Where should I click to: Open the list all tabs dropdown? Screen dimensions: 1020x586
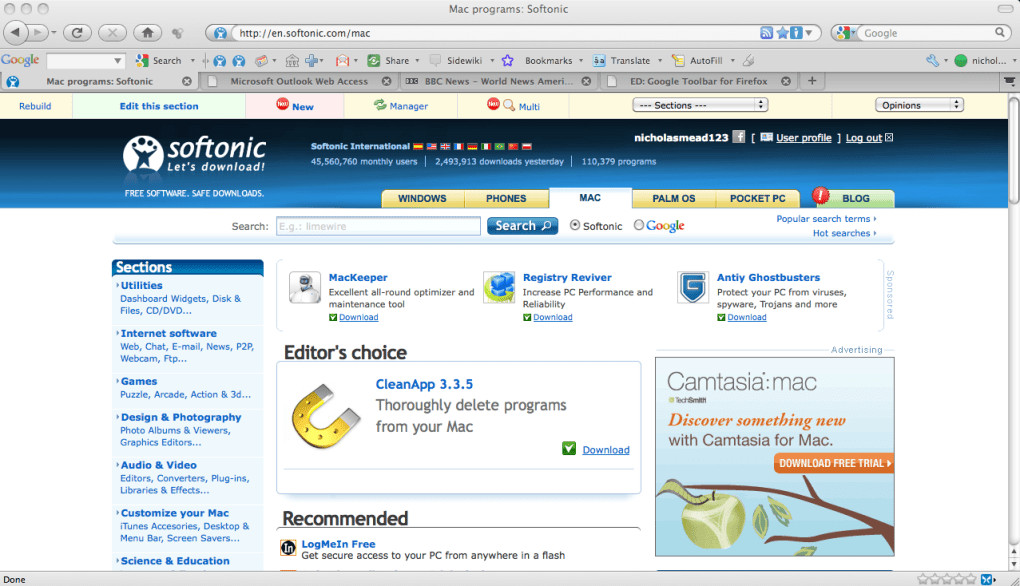tap(1009, 81)
